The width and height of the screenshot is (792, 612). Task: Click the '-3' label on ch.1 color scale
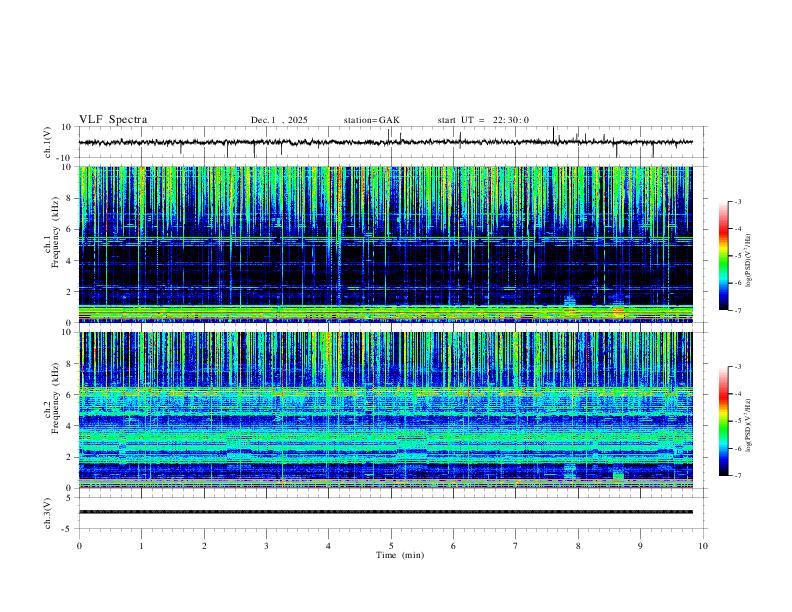[x=737, y=201]
